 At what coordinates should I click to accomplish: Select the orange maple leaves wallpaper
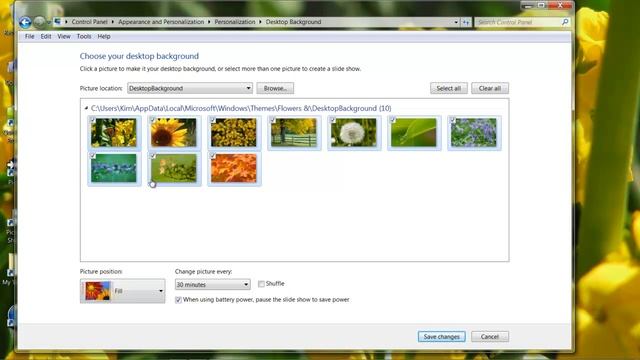(234, 168)
